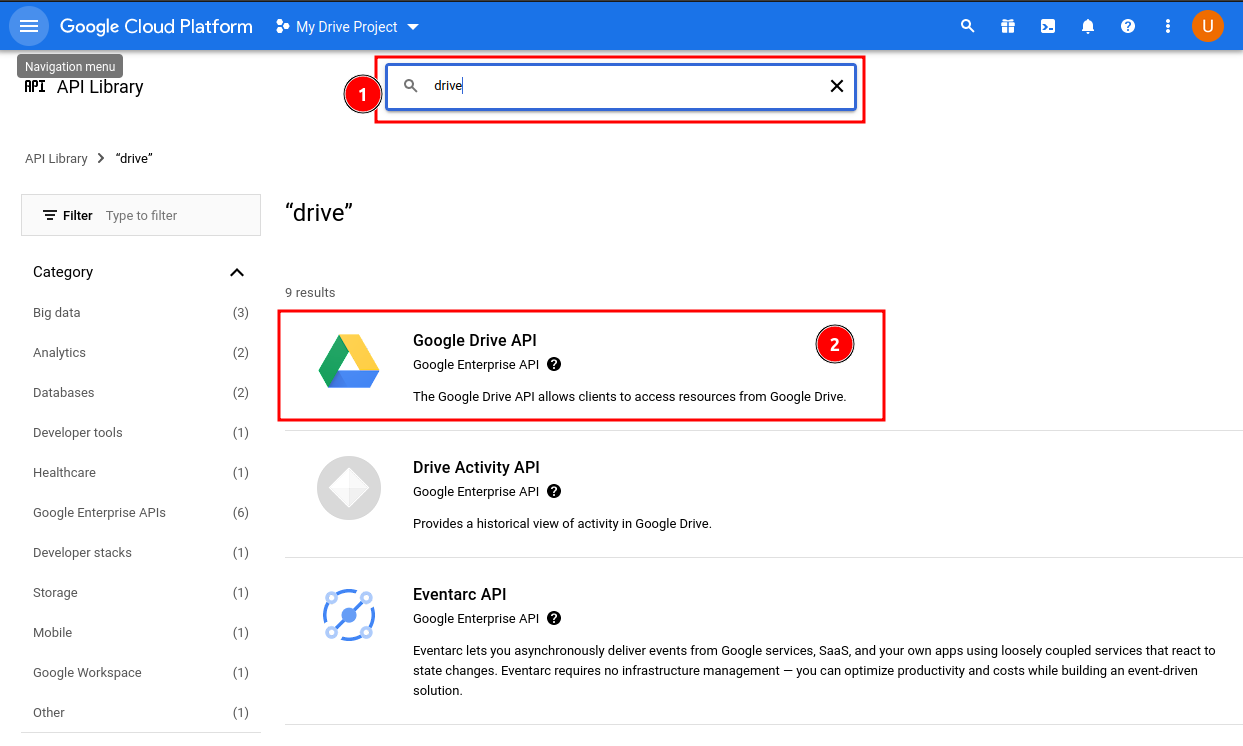The height and width of the screenshot is (746, 1243).
Task: Open the hamburger navigation menu
Action: coord(29,26)
